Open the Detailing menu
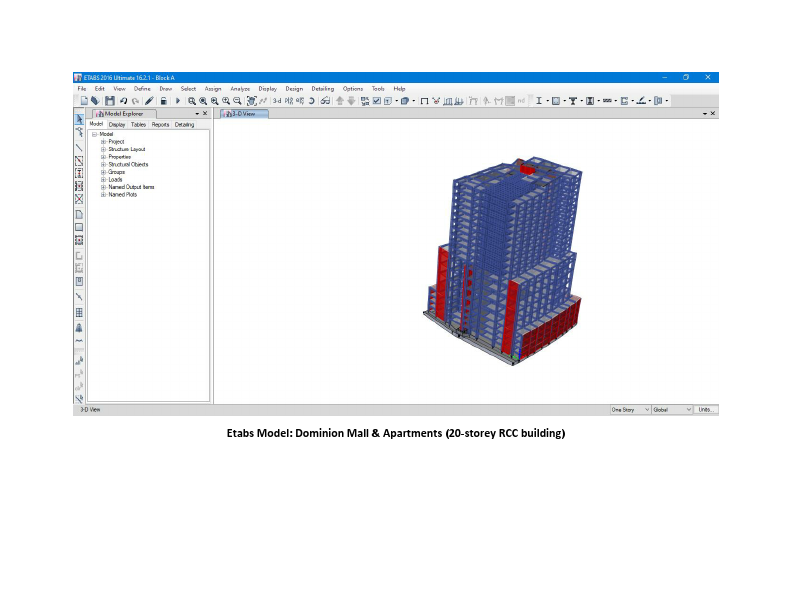792x612 pixels. pos(323,89)
